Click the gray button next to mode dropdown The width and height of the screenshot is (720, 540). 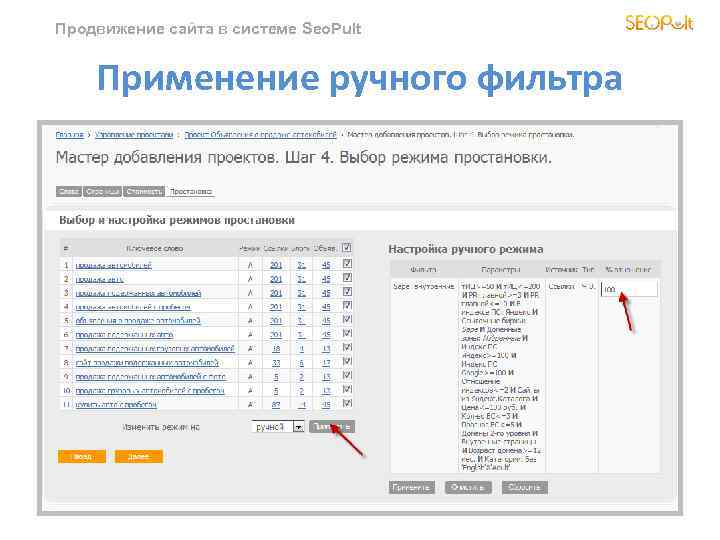pyautogui.click(x=332, y=427)
